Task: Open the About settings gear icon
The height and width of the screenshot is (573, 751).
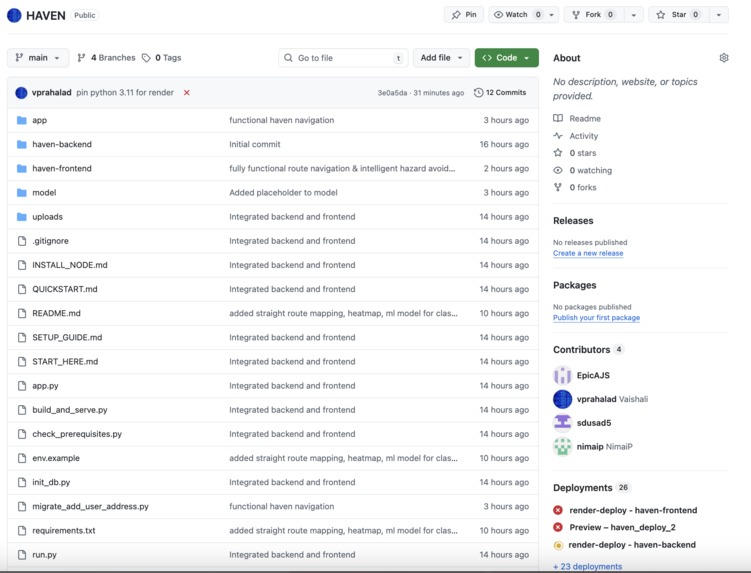Action: [x=724, y=58]
